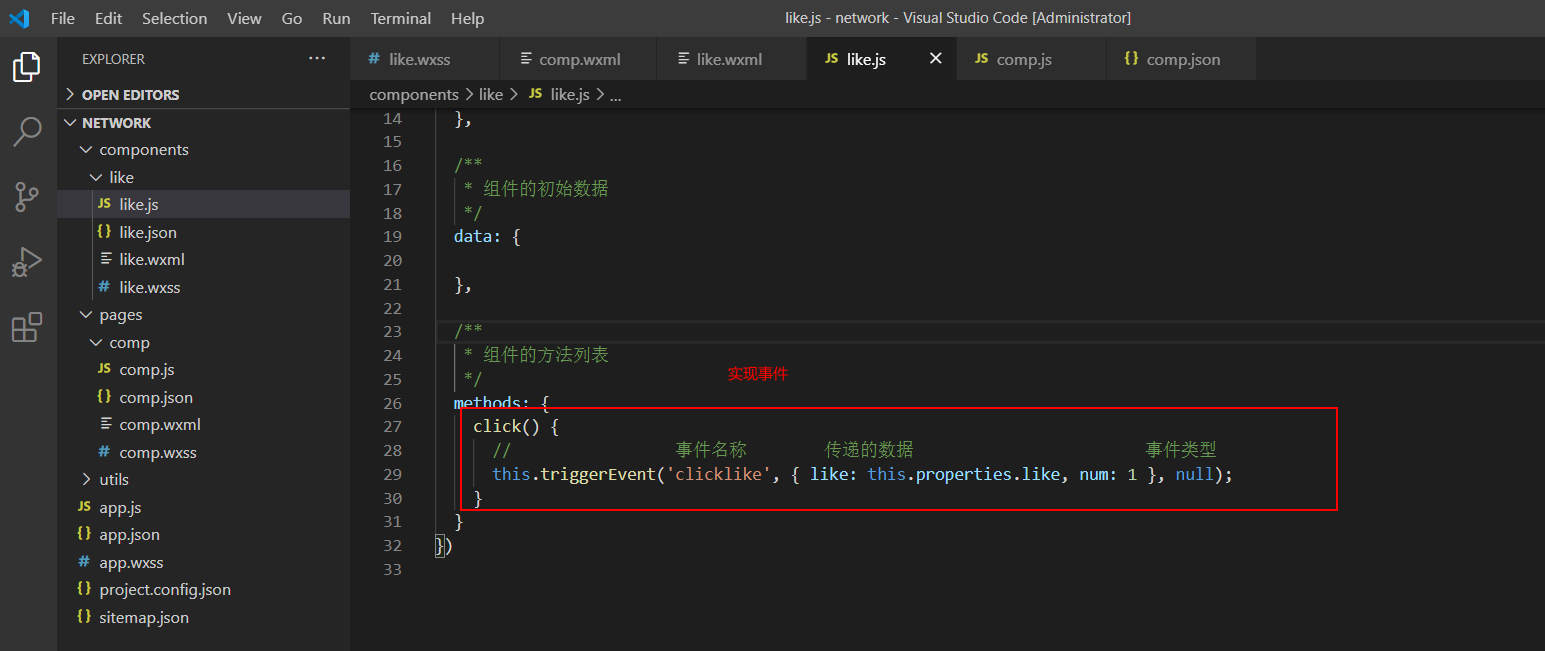
Task: Click the JS icon on comp.js tab
Action: [981, 59]
